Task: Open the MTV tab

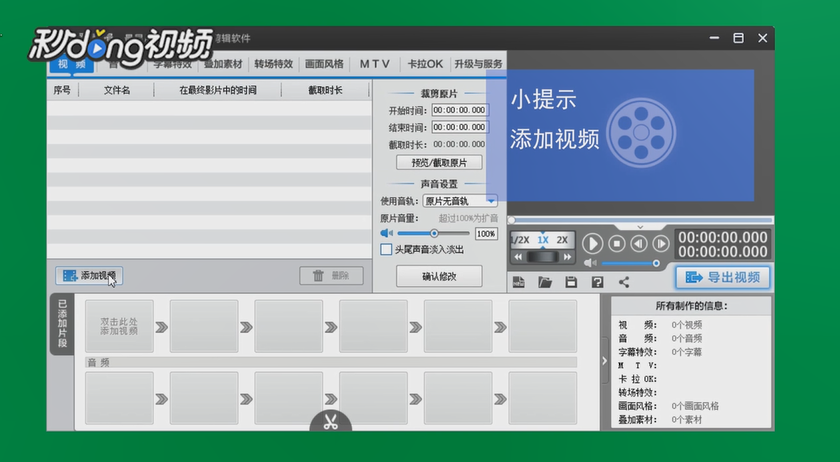Action: click(x=374, y=64)
